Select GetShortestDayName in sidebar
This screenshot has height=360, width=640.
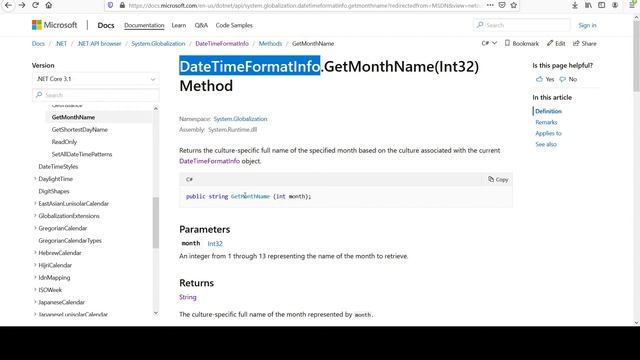pyautogui.click(x=80, y=129)
